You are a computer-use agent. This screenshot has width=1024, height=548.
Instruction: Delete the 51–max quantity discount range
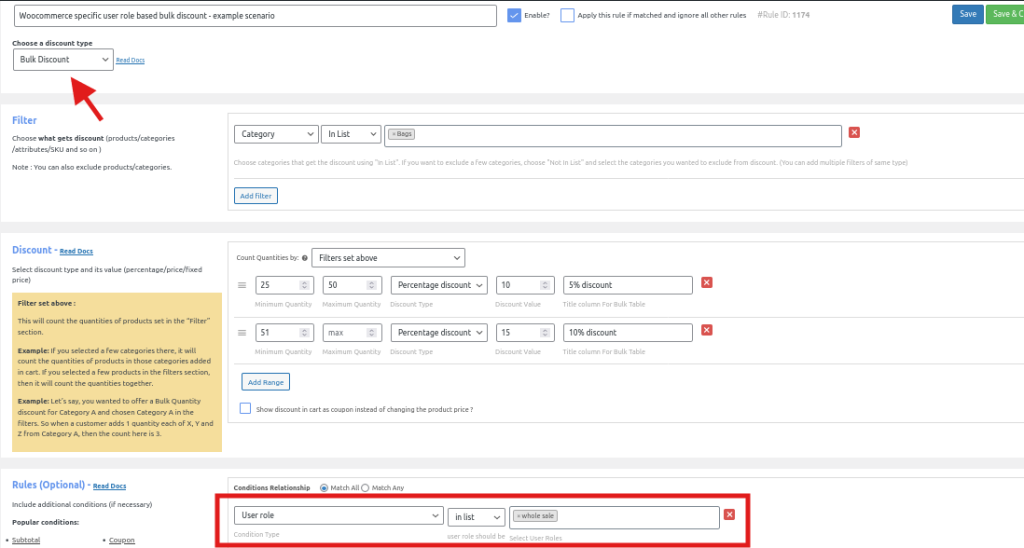706,330
